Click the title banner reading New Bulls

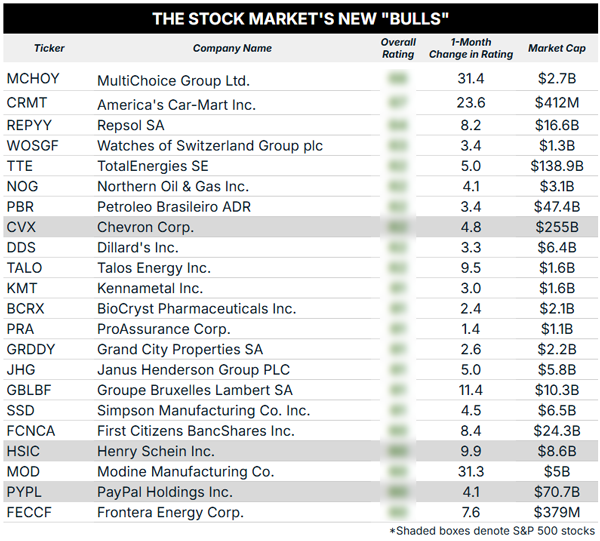pos(300,18)
